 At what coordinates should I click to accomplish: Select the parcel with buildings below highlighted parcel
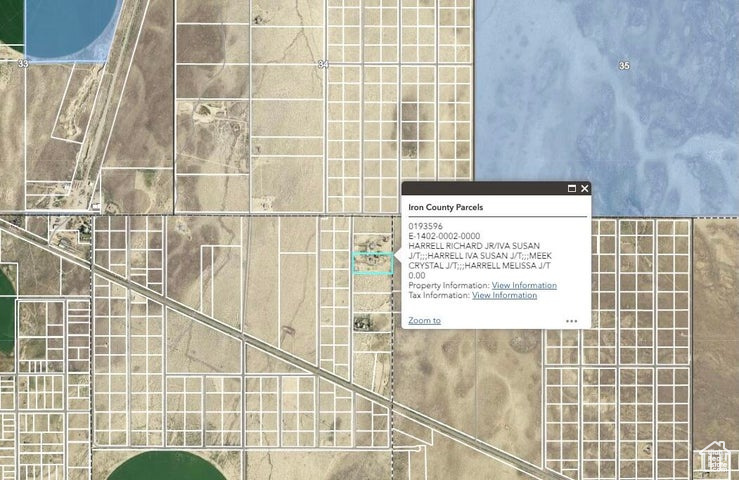click(369, 322)
